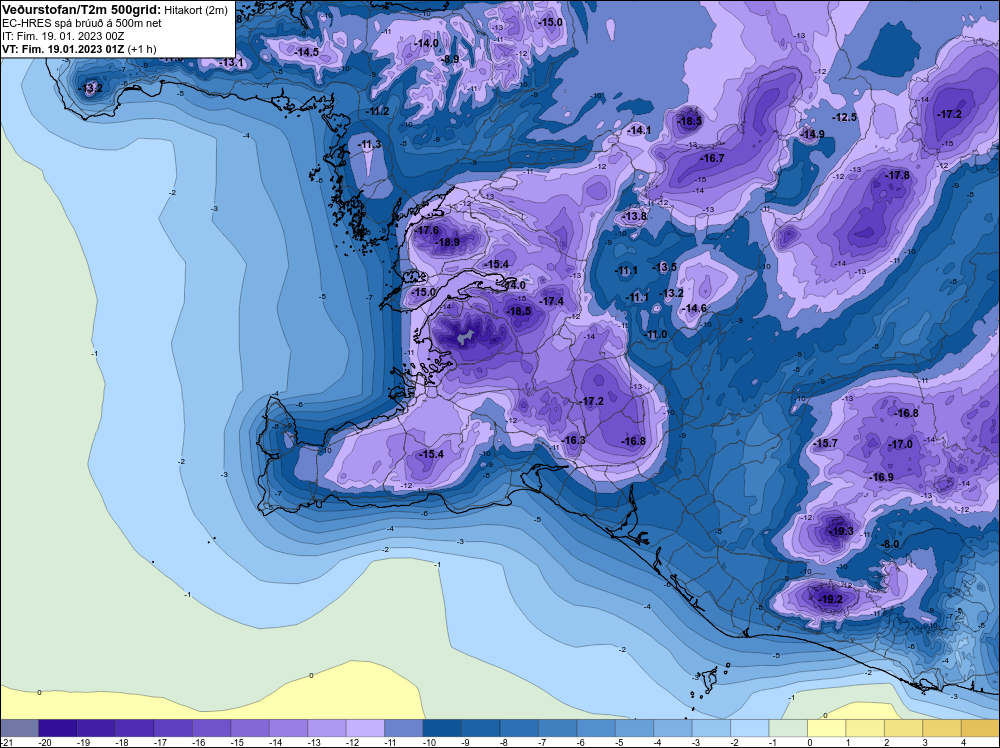Click the 'VT: Fim. 19.01.2023 01Z' valid time
The height and width of the screenshot is (748, 1000).
[63, 49]
